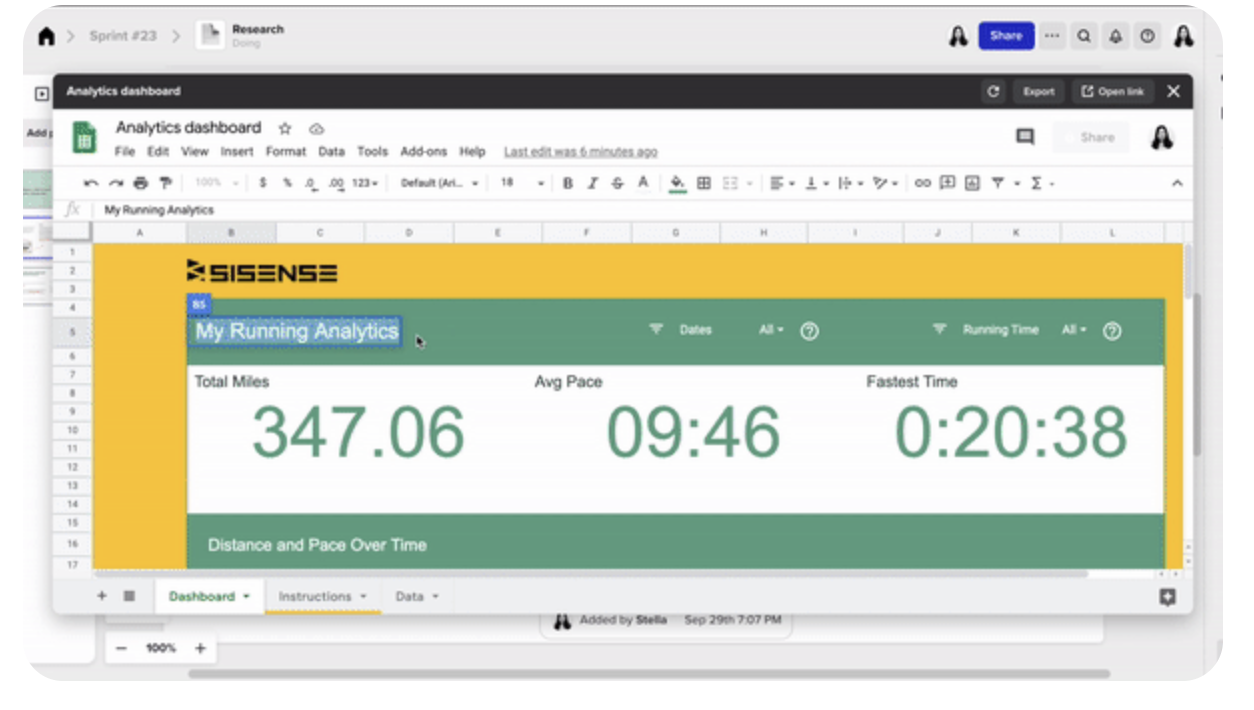The image size is (1254, 710).
Task: Zoom in with the plus button beside 100%
Action: (200, 648)
